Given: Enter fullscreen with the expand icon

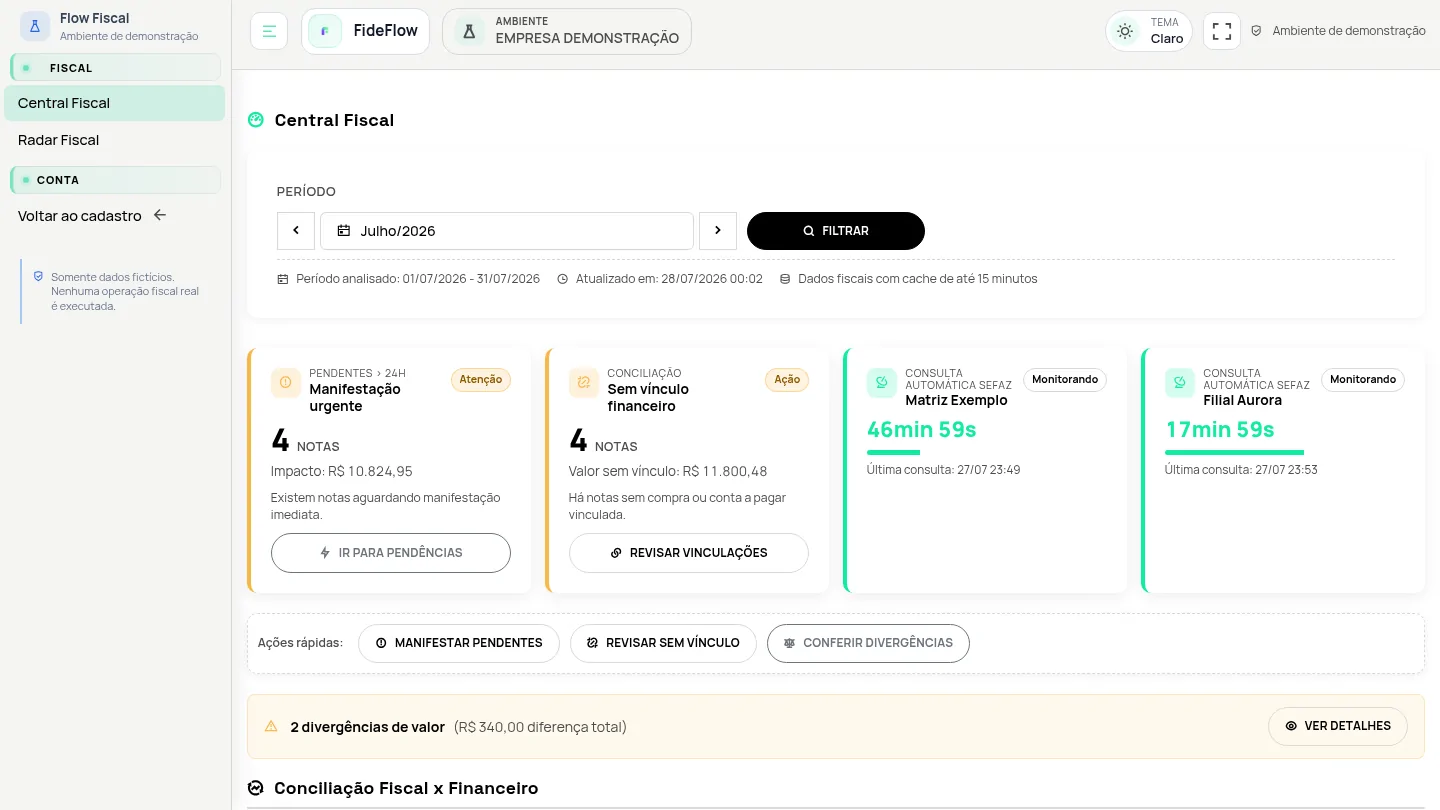Looking at the screenshot, I should click(x=1222, y=31).
